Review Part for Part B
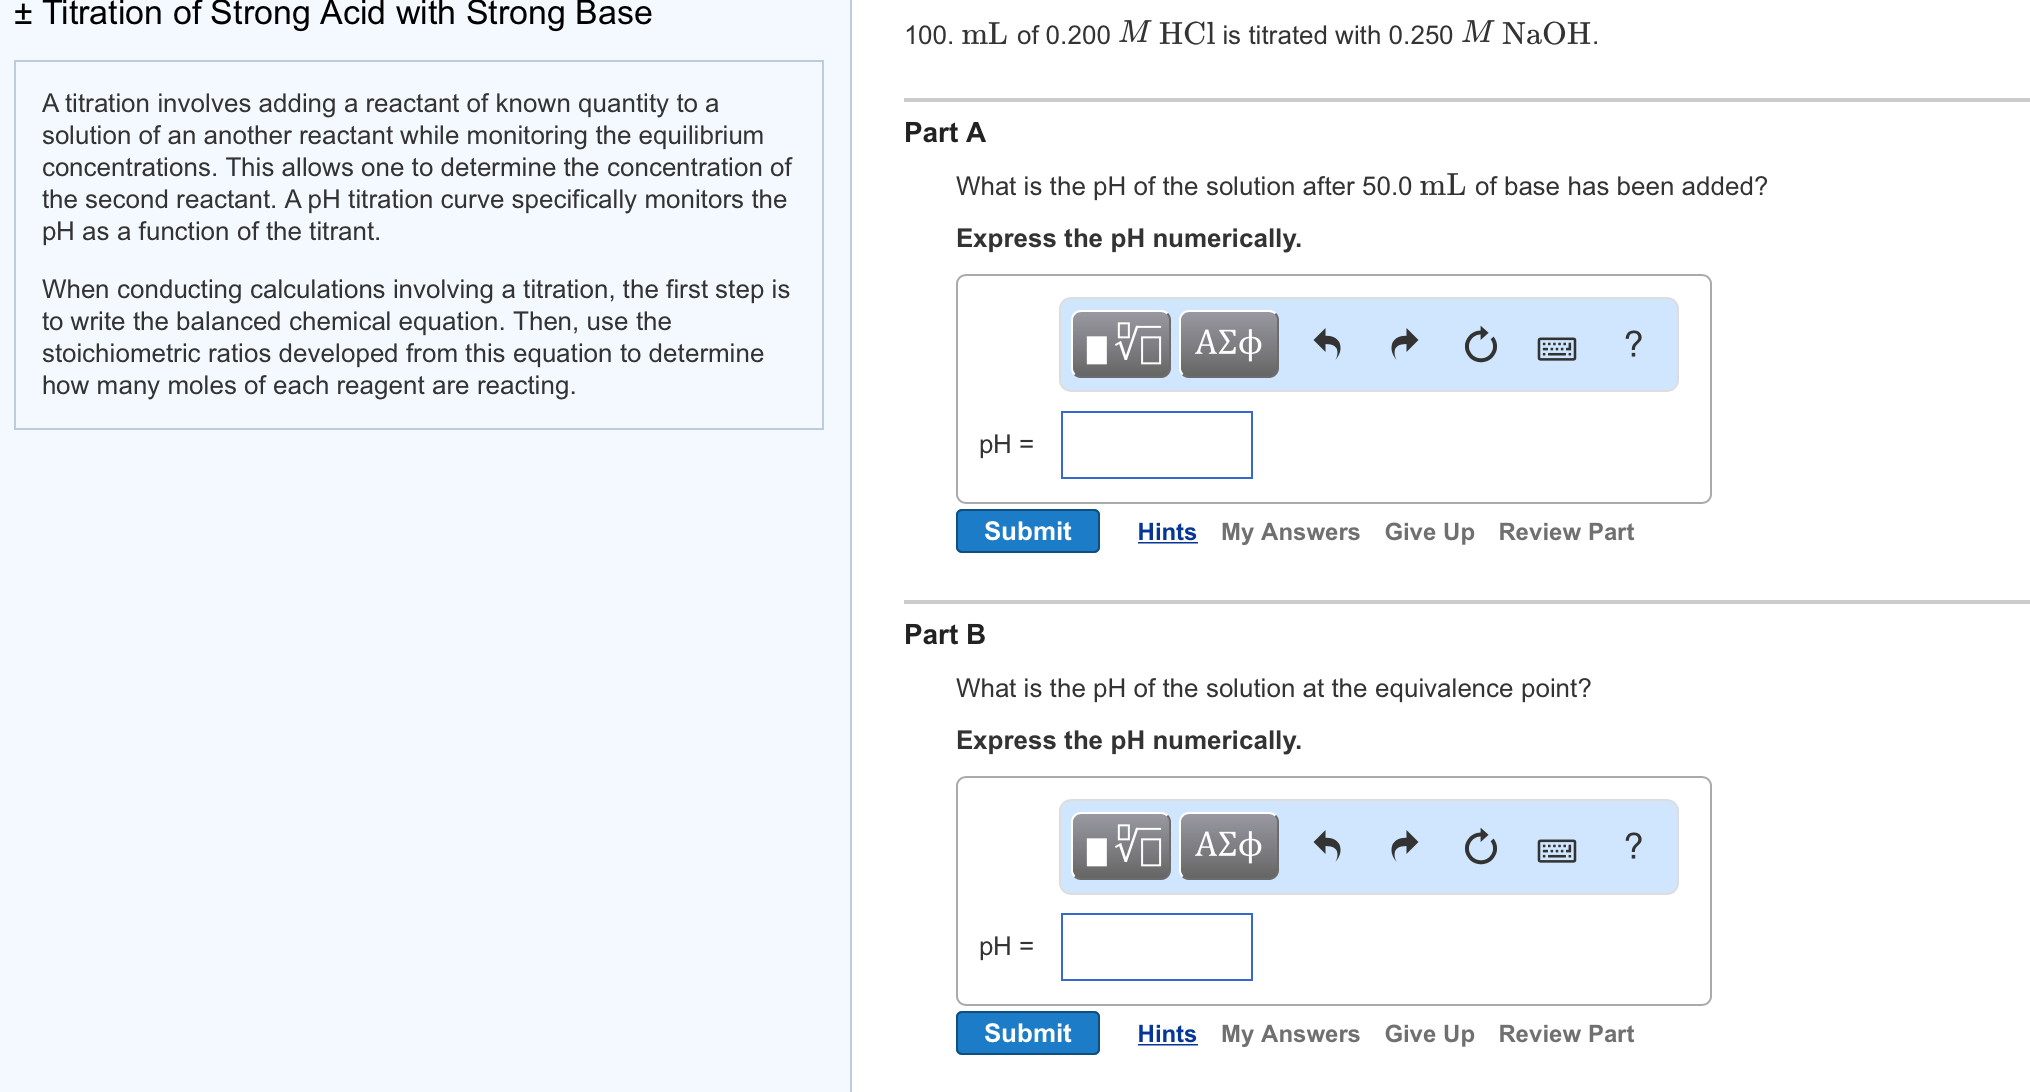Viewport: 2030px width, 1092px height. pyautogui.click(x=1565, y=1033)
